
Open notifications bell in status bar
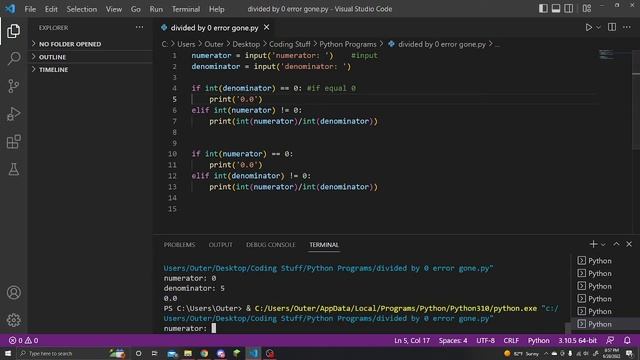click(x=627, y=340)
